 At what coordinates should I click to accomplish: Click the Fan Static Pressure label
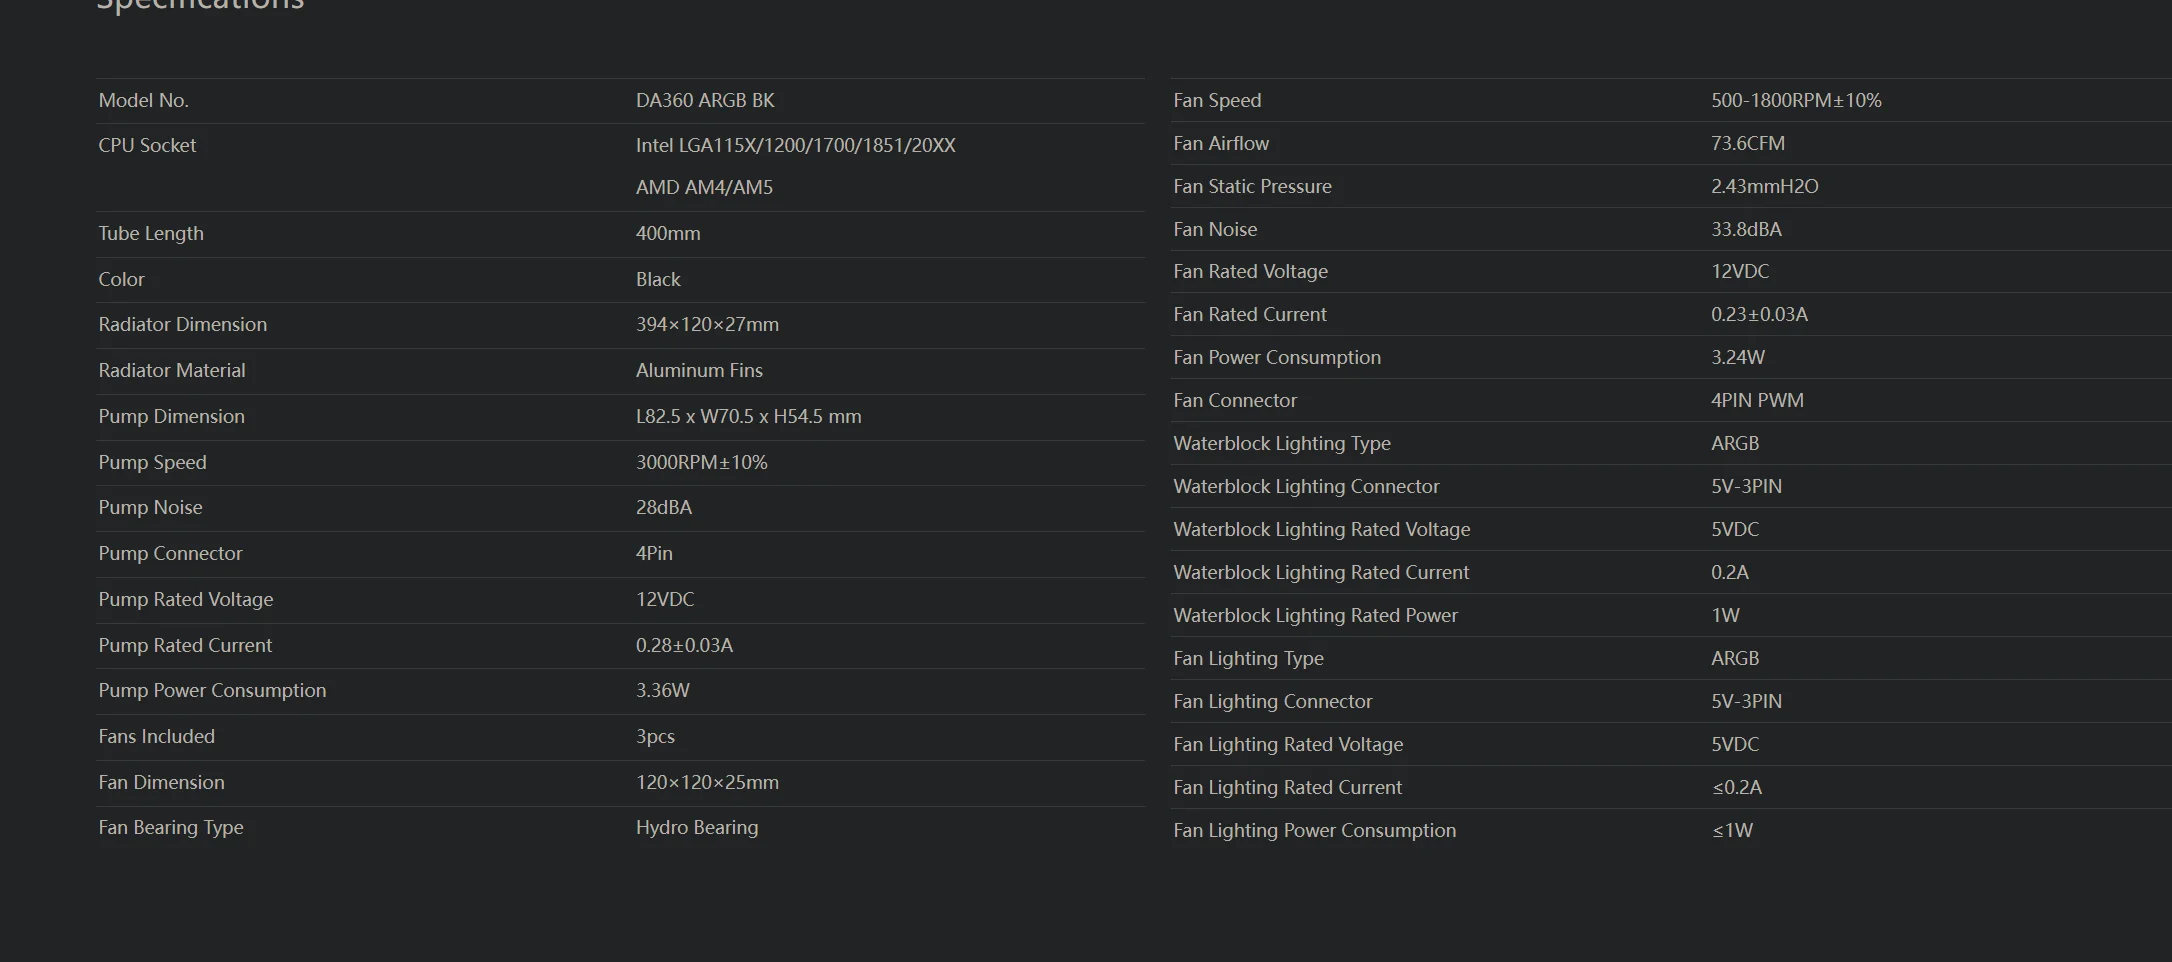pyautogui.click(x=1252, y=186)
